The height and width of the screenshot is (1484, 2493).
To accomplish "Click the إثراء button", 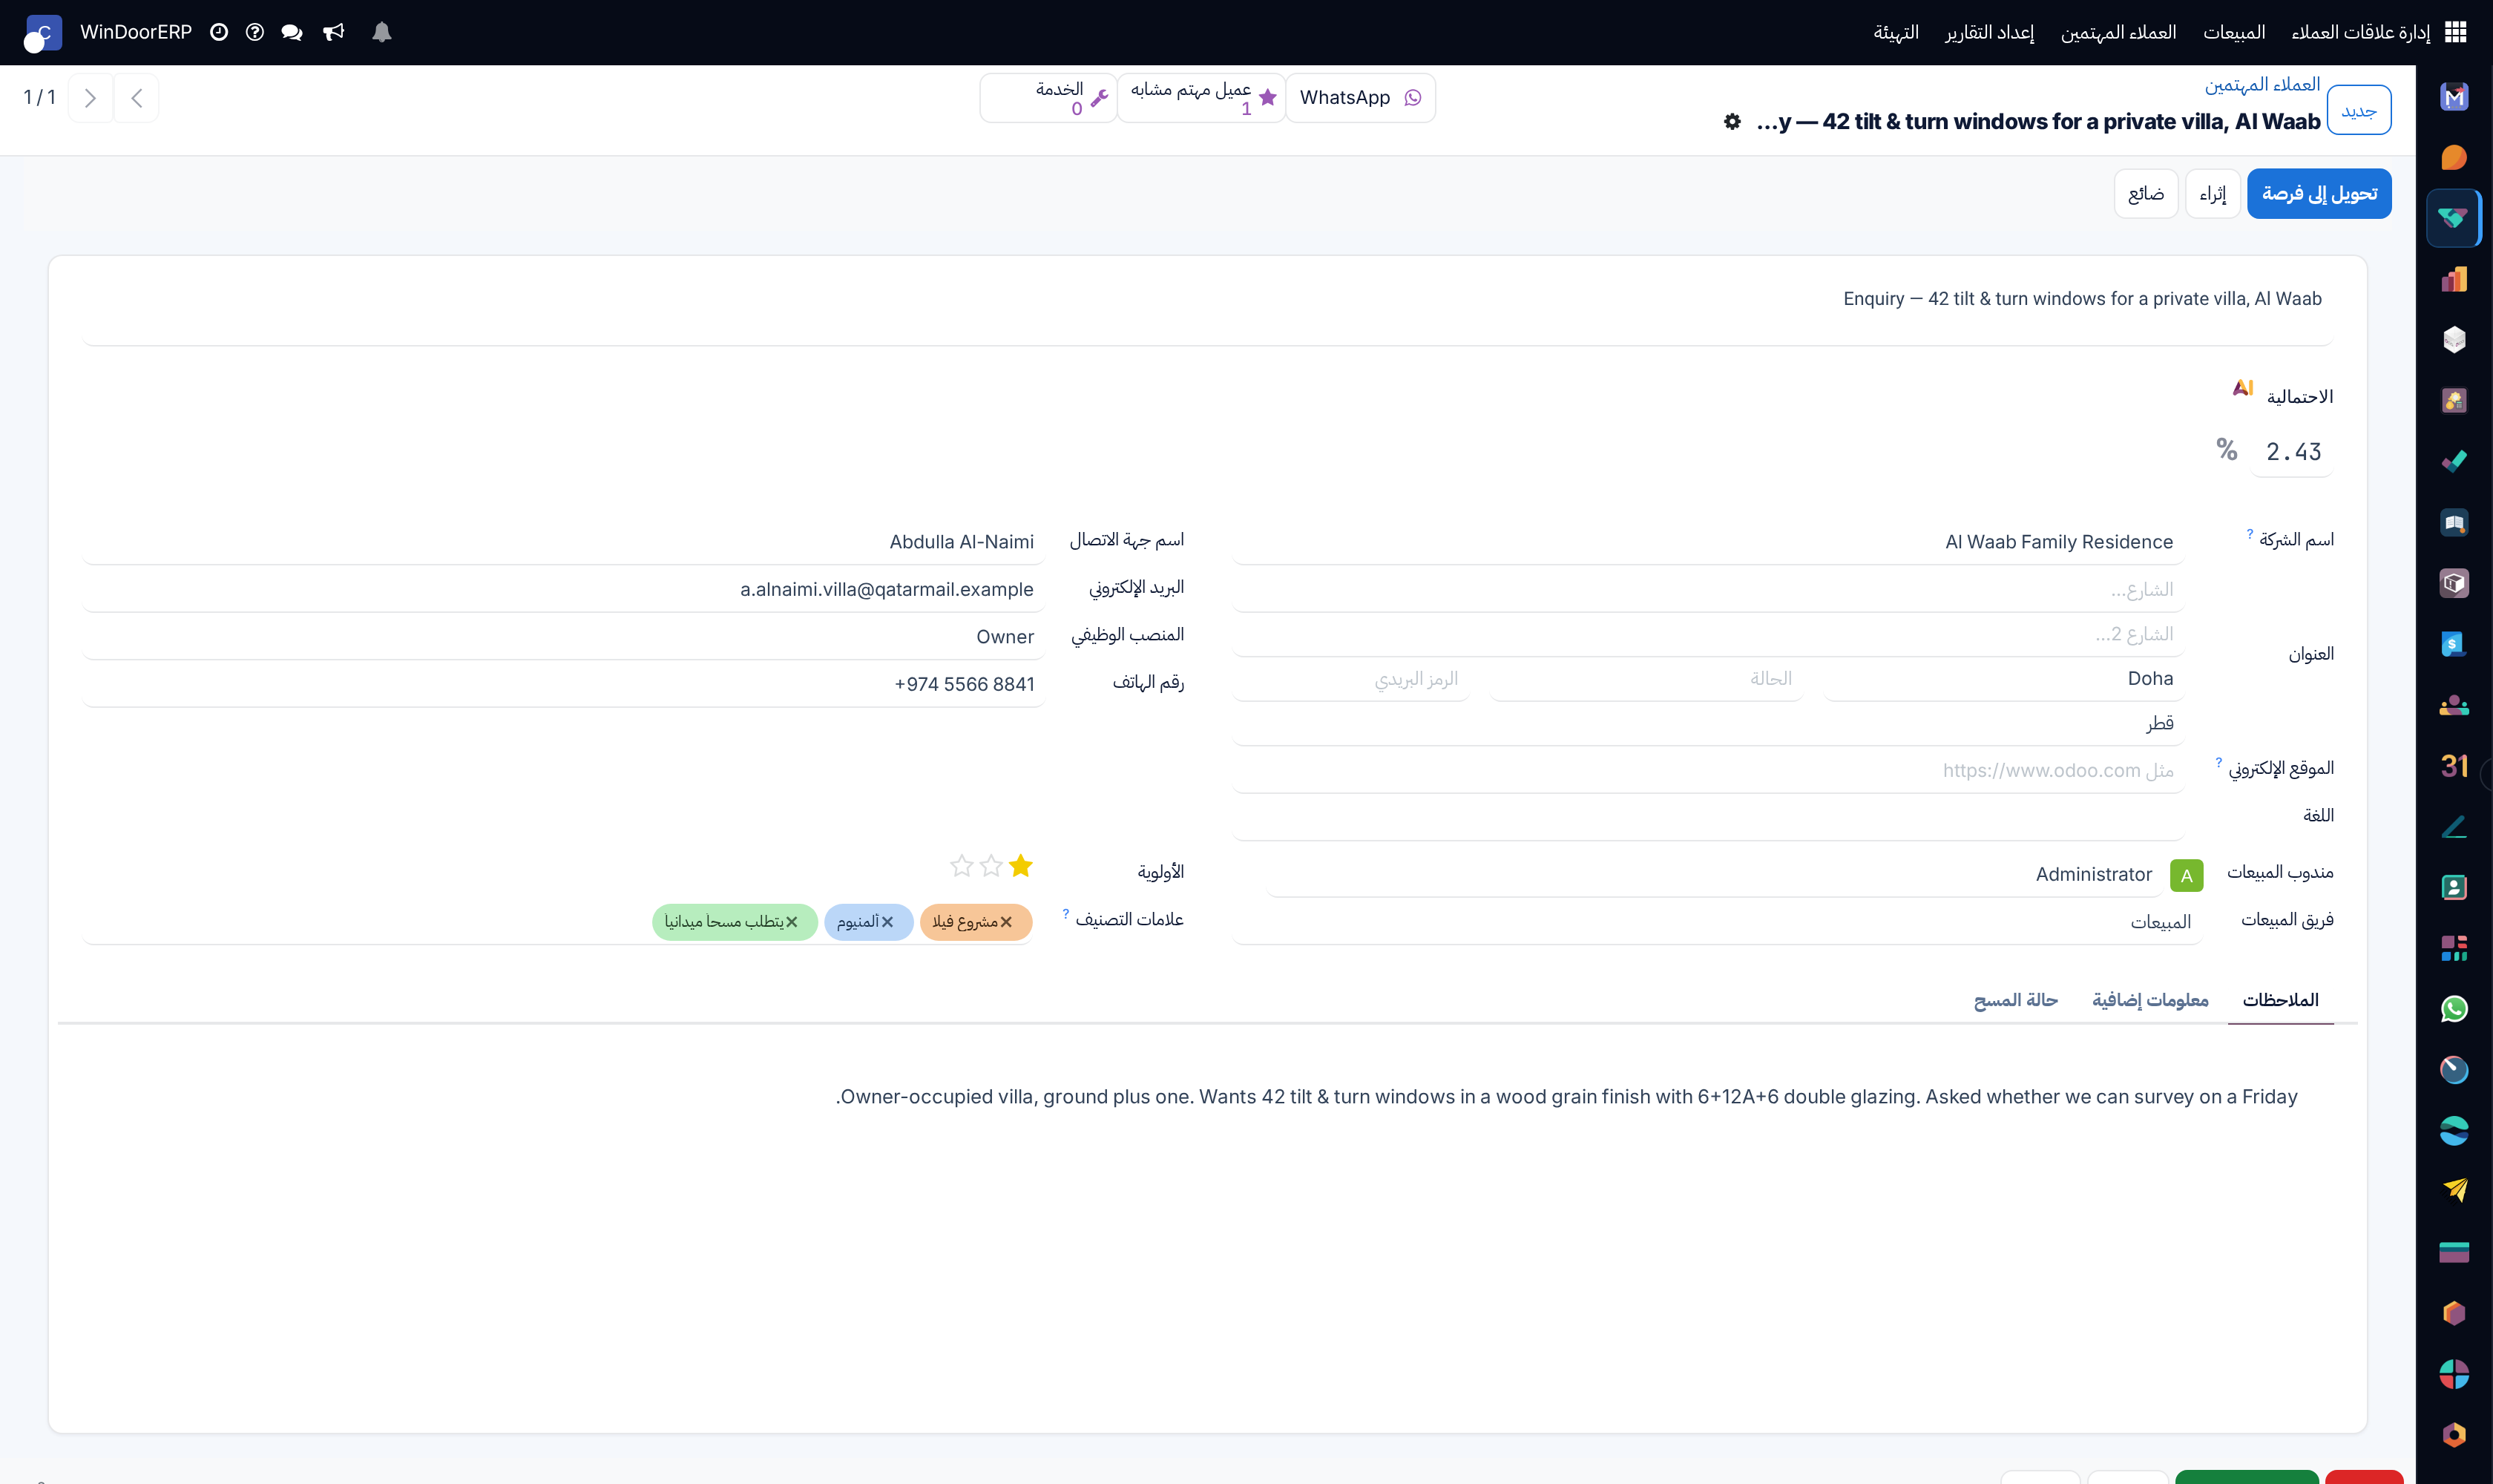I will (x=2212, y=193).
